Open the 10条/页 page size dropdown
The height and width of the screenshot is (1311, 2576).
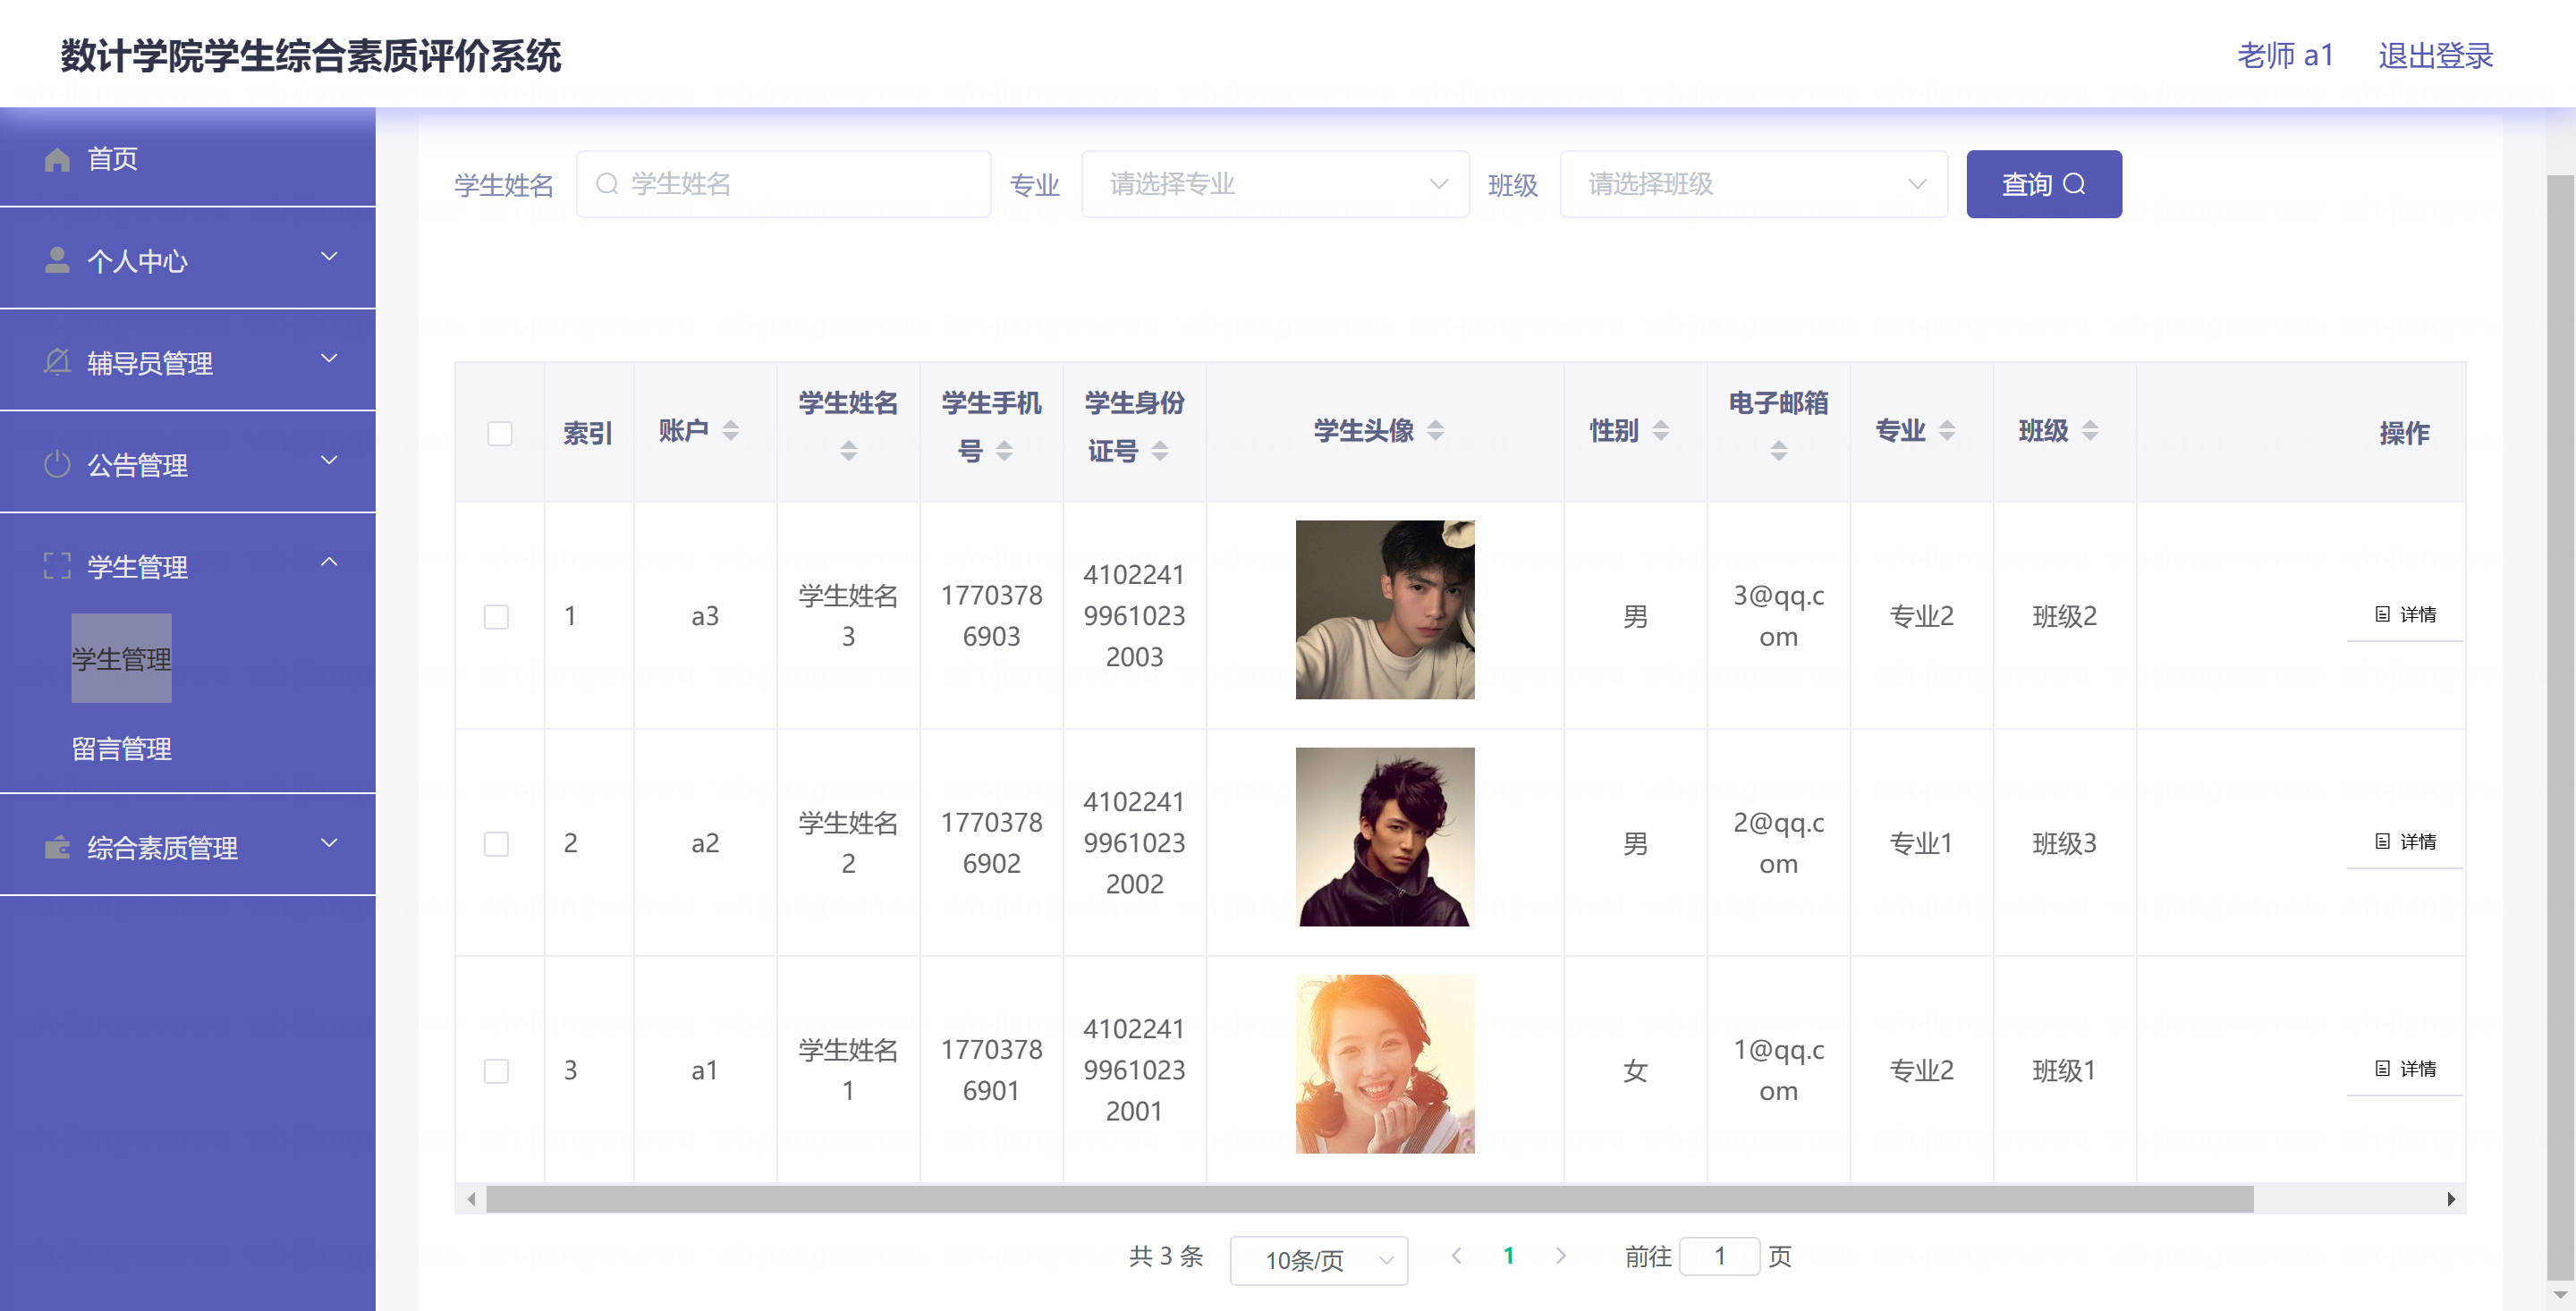[x=1318, y=1260]
